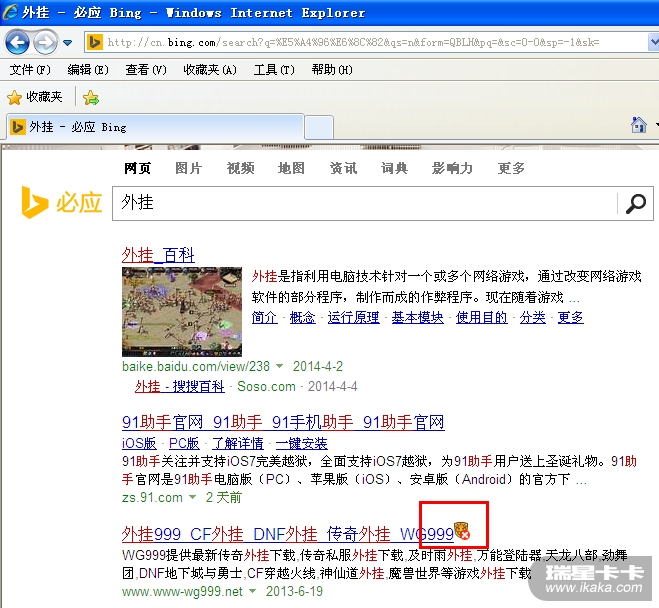Open the 概念 sublink
This screenshot has height=608, width=659.
click(303, 317)
